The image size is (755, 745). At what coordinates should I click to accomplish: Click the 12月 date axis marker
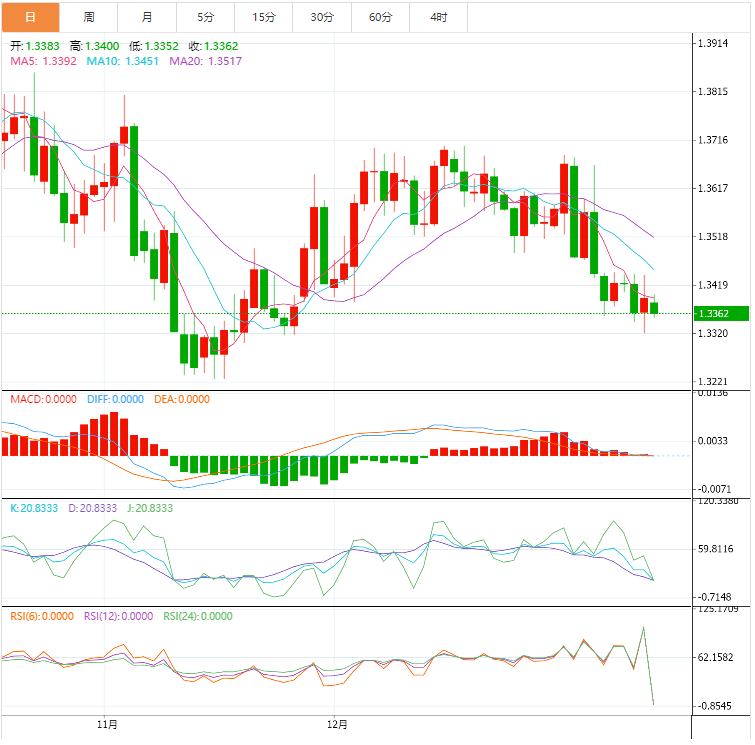coord(339,724)
